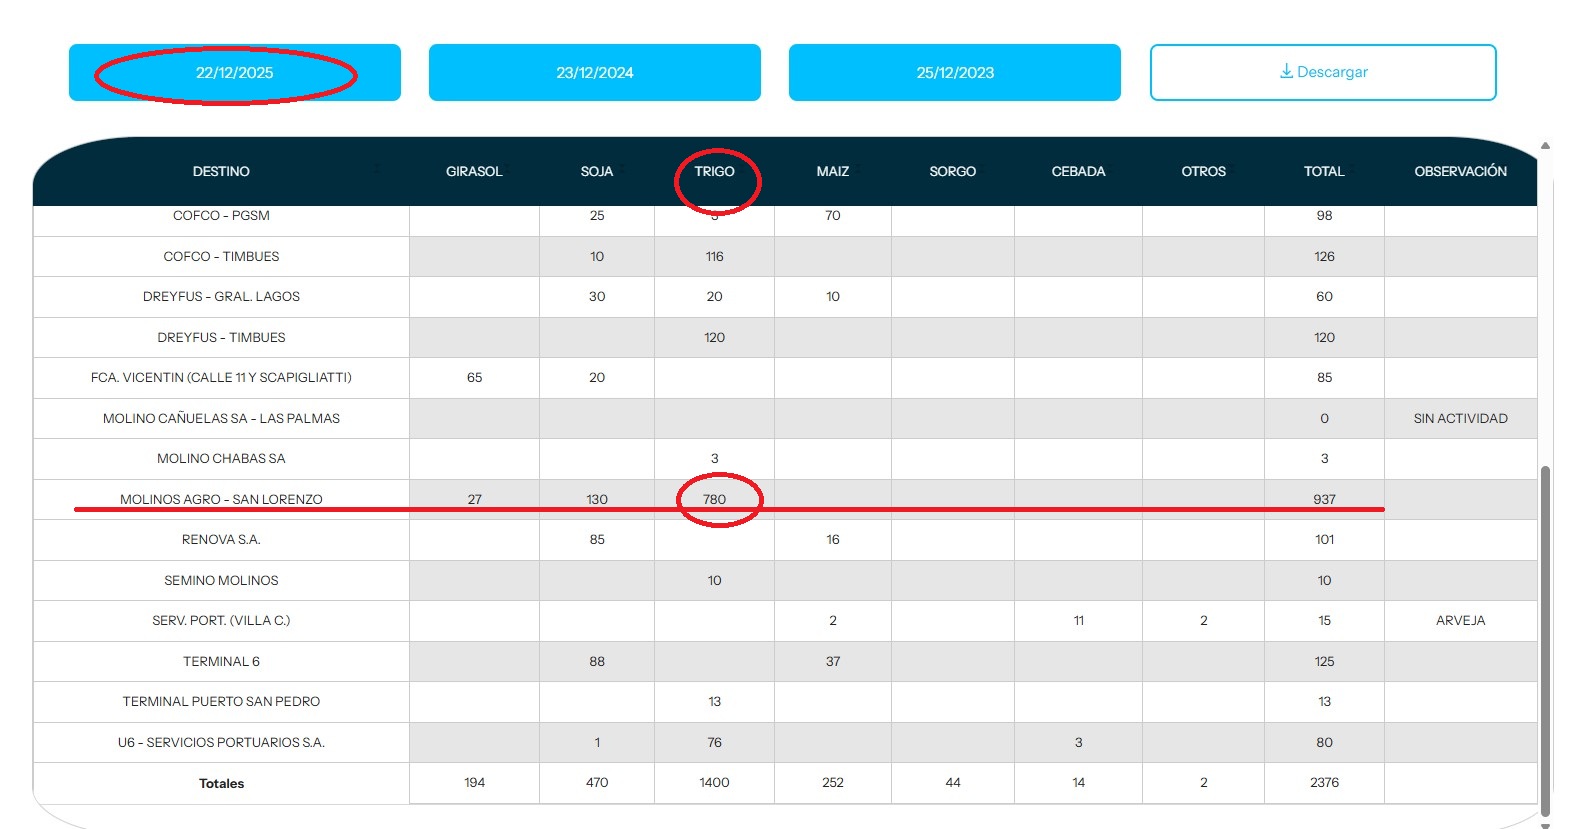Click the GIRASOL column header
The image size is (1594, 829).
[x=474, y=171]
